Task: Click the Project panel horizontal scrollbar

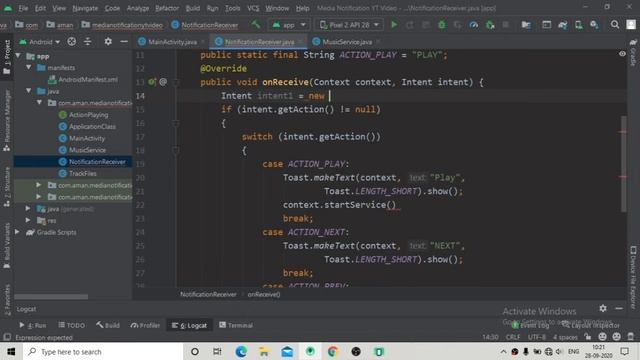Action: pos(51,297)
